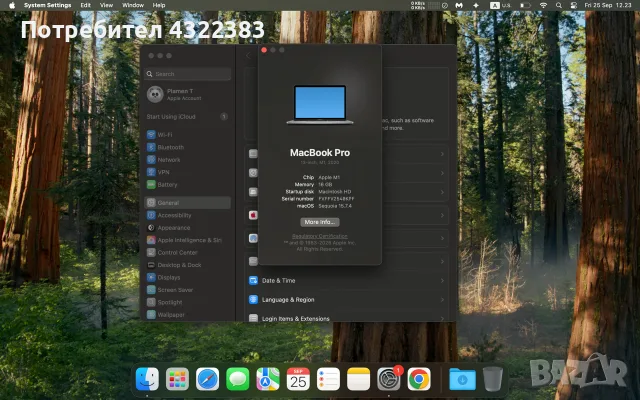Open Battery settings in the sidebar

coord(187,184)
